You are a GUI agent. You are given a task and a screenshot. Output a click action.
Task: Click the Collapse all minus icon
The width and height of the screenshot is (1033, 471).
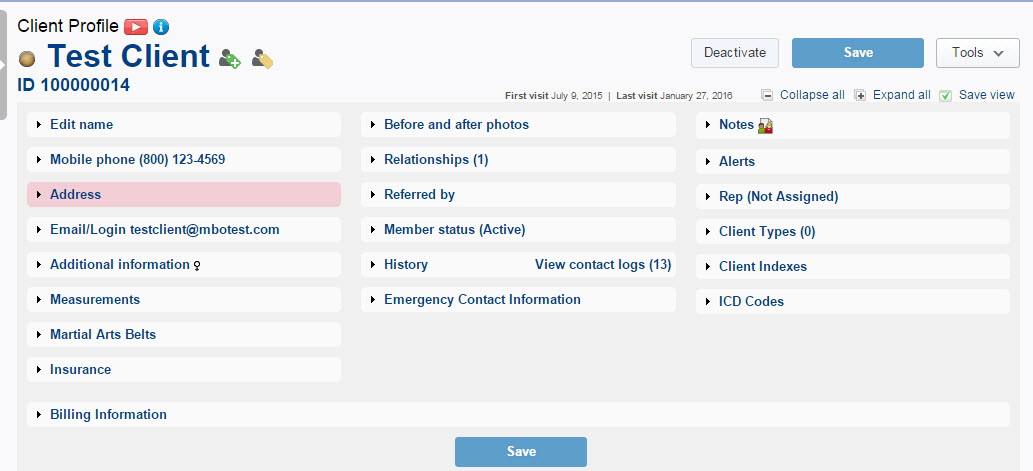point(767,96)
